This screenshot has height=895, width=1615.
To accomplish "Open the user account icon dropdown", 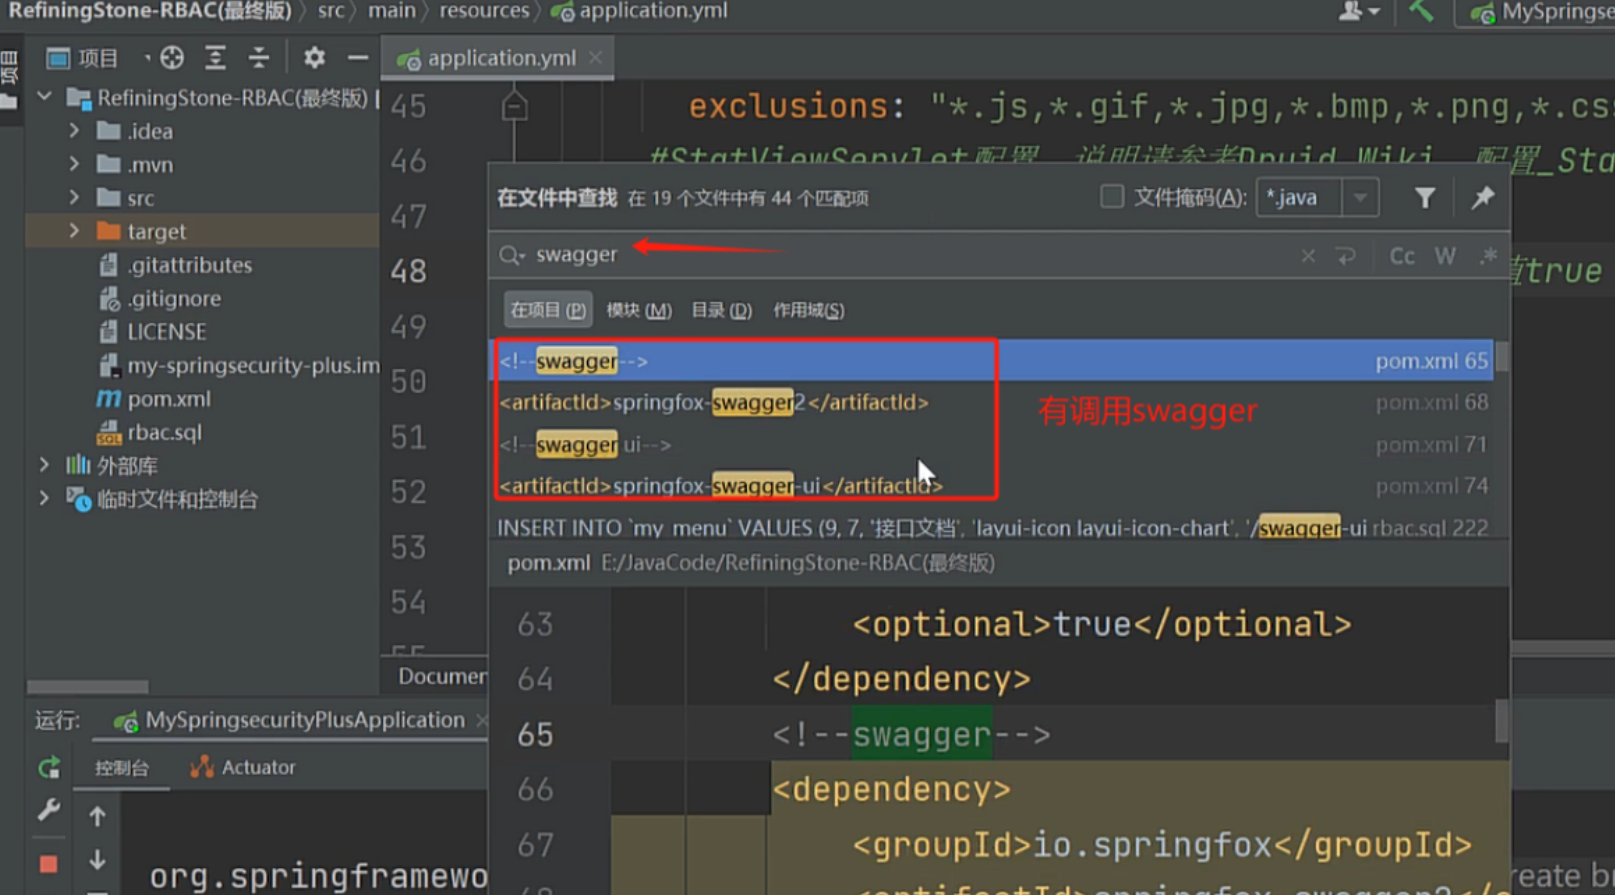I will pyautogui.click(x=1358, y=11).
